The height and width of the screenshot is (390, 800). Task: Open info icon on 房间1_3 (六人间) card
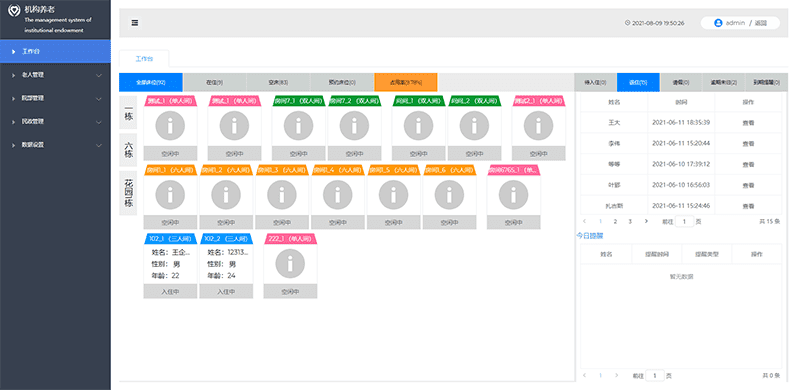tap(282, 194)
